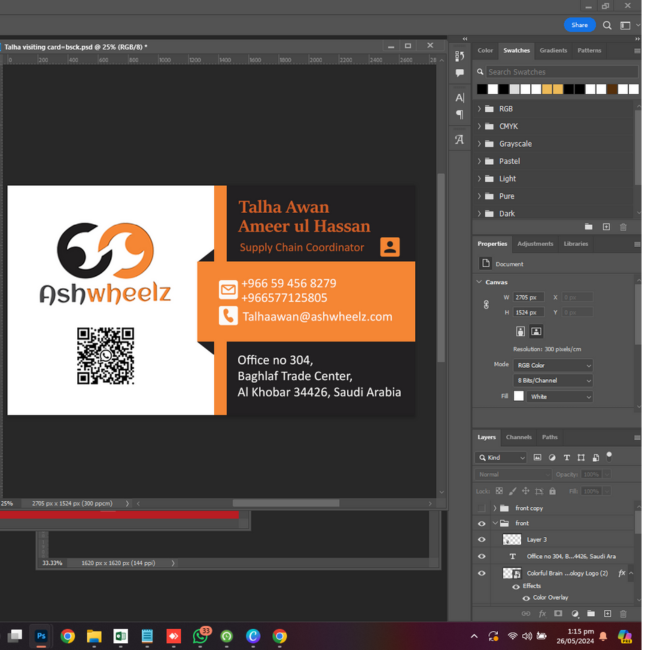Click the Search Swatches field
The width and height of the screenshot is (650, 650).
pyautogui.click(x=562, y=72)
